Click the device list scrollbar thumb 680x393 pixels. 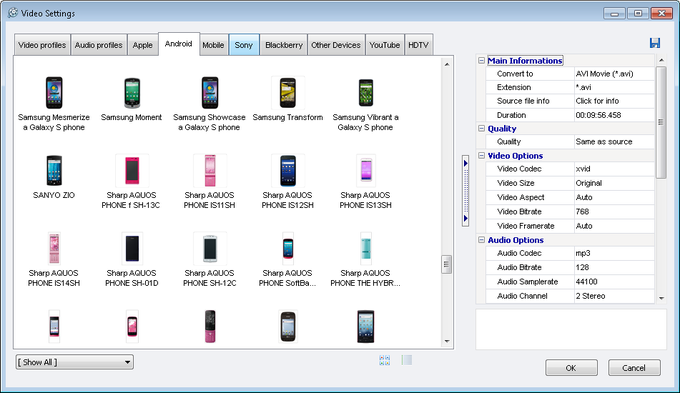(x=447, y=264)
